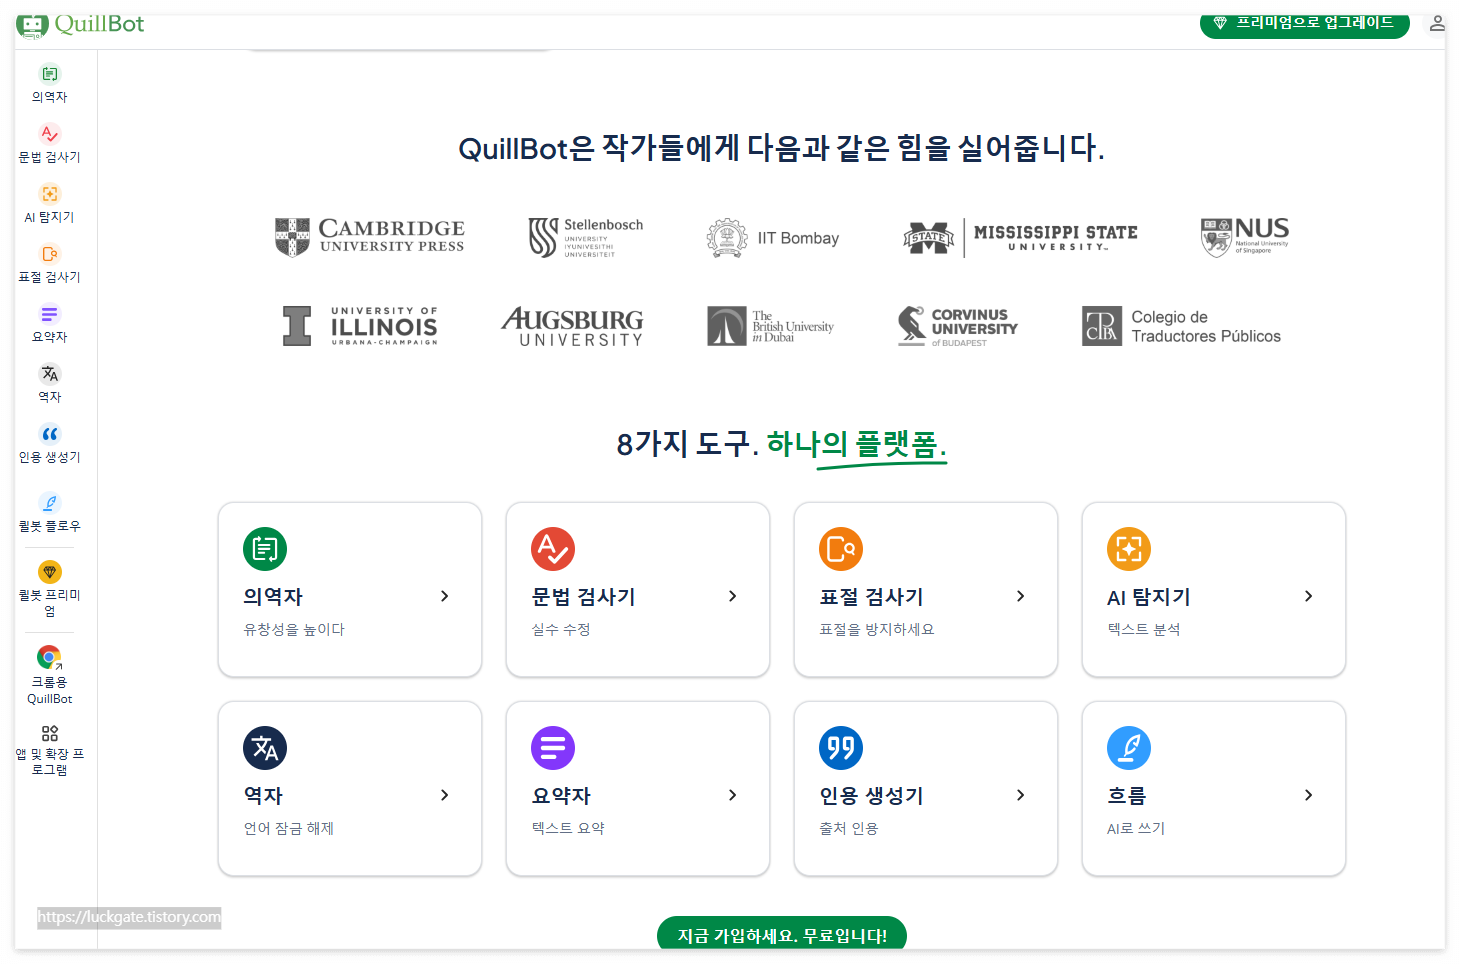Click 지금 가입하세요. 무료입니다! button
The width and height of the screenshot is (1460, 964).
tap(782, 935)
